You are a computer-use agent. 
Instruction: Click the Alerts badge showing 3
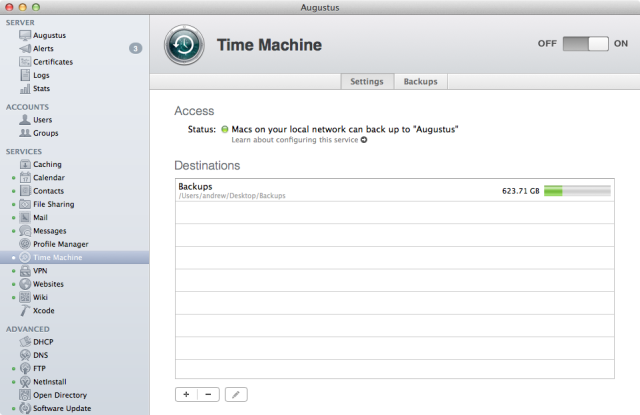(x=136, y=49)
